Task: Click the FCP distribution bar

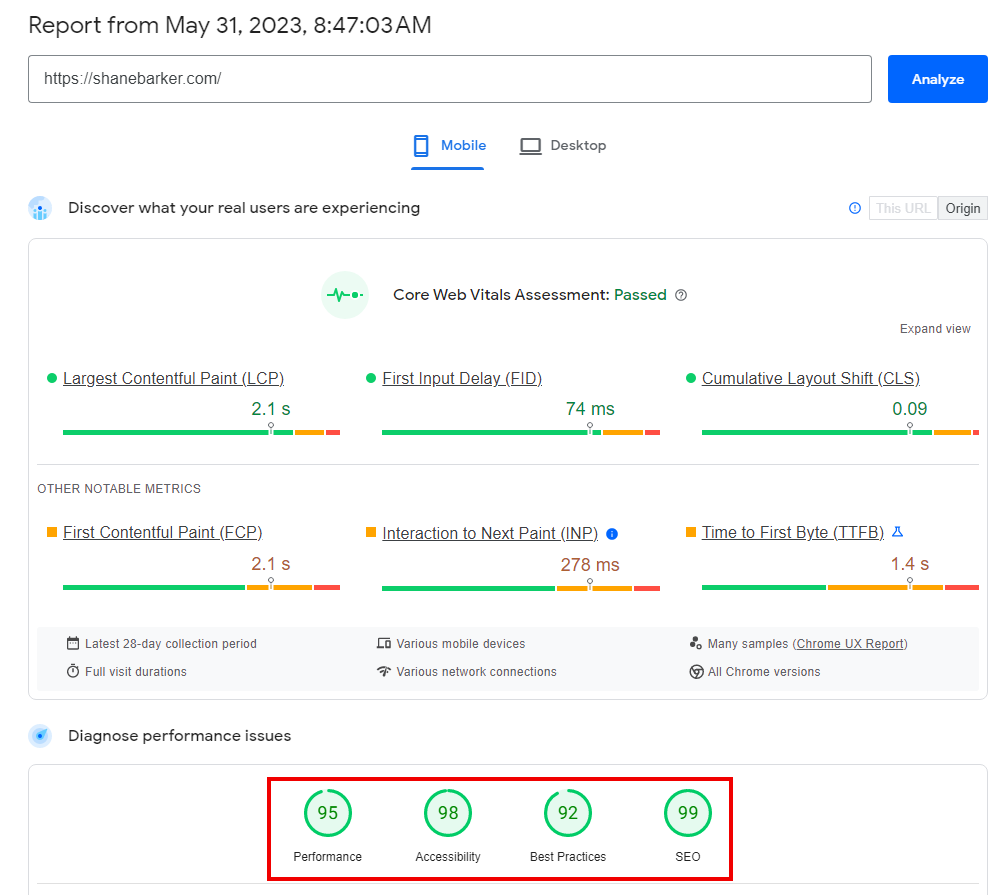Action: coord(201,587)
